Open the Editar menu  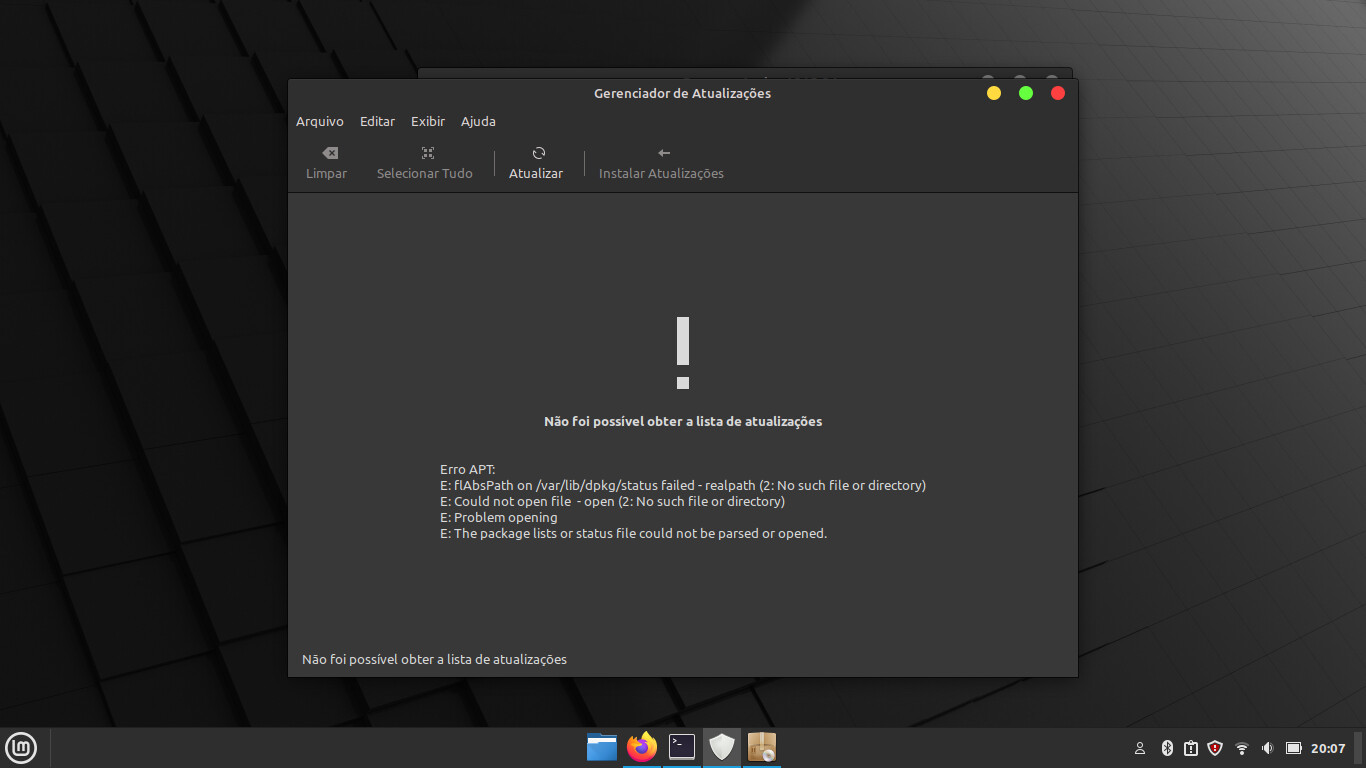click(x=377, y=121)
